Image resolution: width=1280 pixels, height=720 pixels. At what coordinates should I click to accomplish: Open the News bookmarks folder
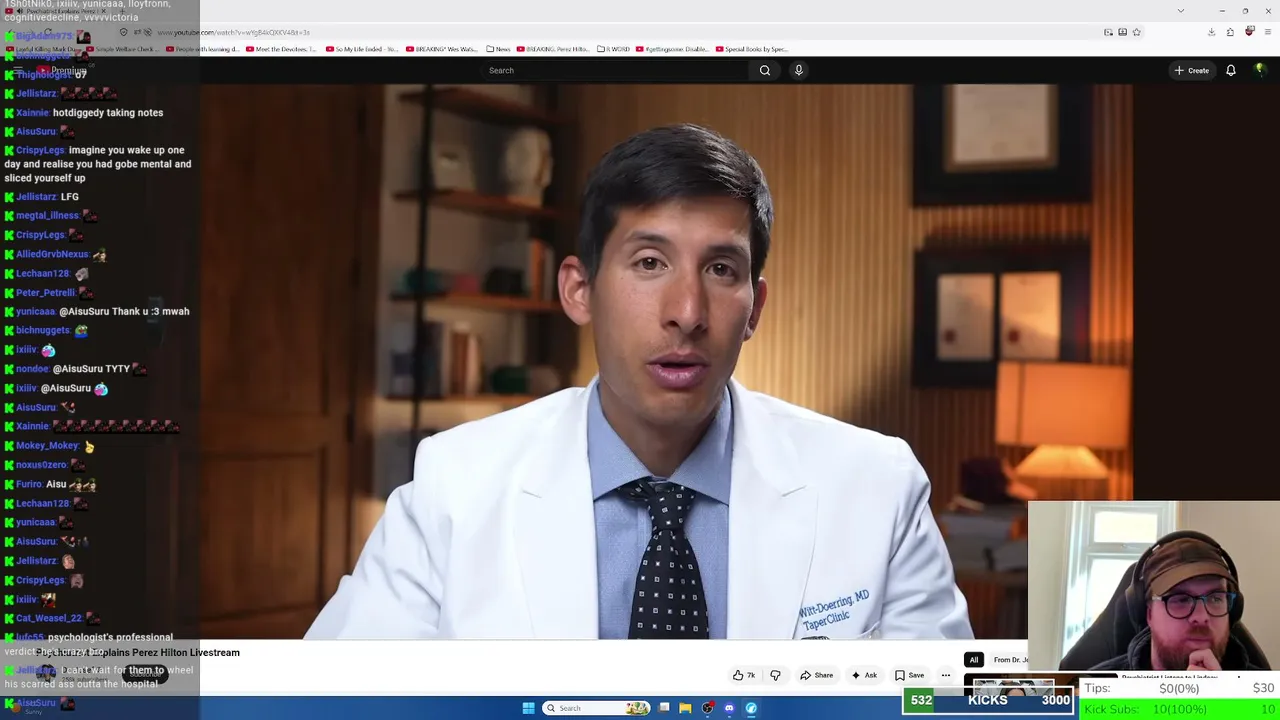(498, 49)
